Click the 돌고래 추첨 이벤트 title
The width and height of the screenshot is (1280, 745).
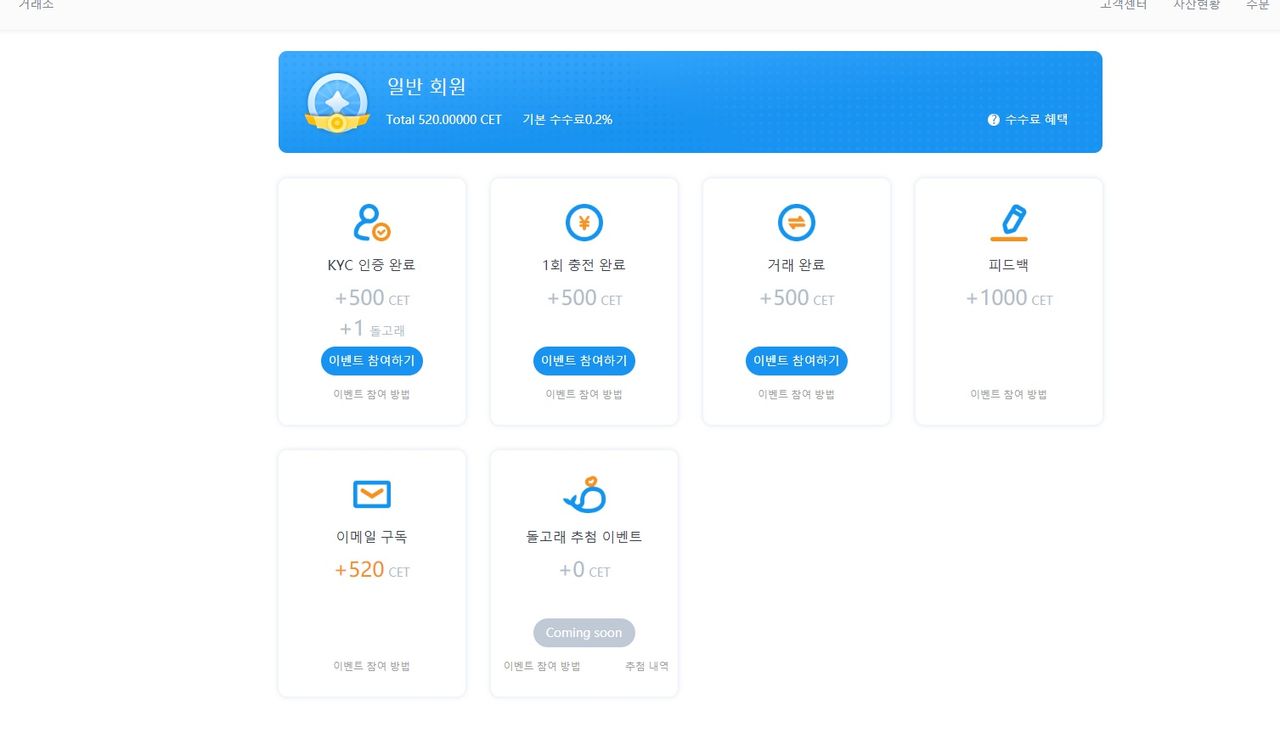pyautogui.click(x=584, y=538)
